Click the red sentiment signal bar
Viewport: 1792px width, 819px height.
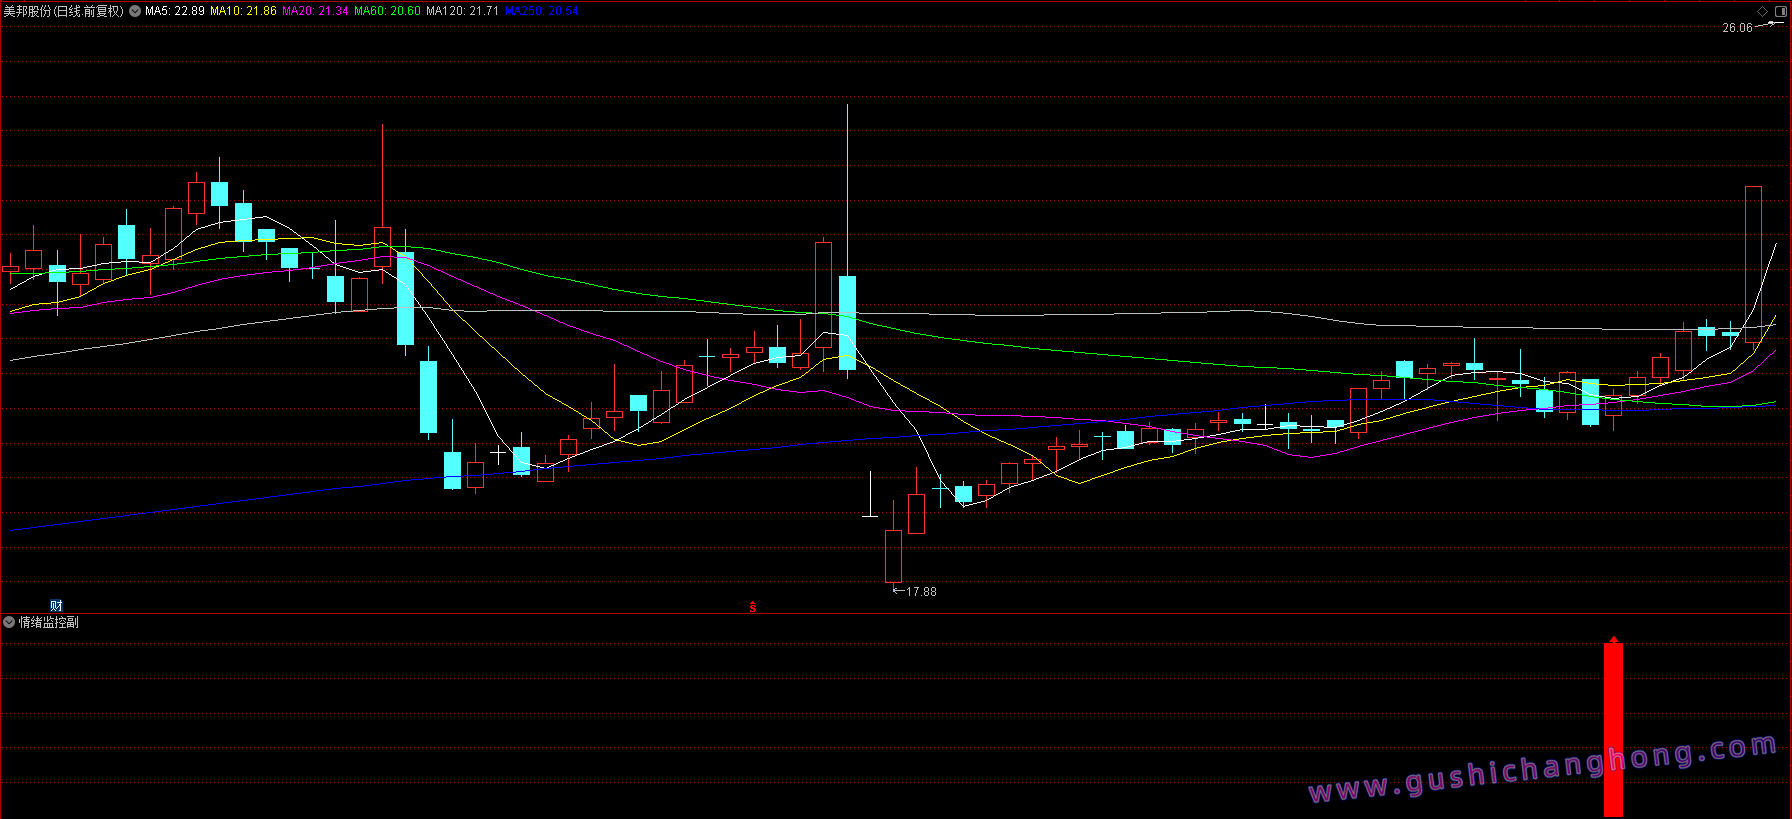[x=1613, y=730]
